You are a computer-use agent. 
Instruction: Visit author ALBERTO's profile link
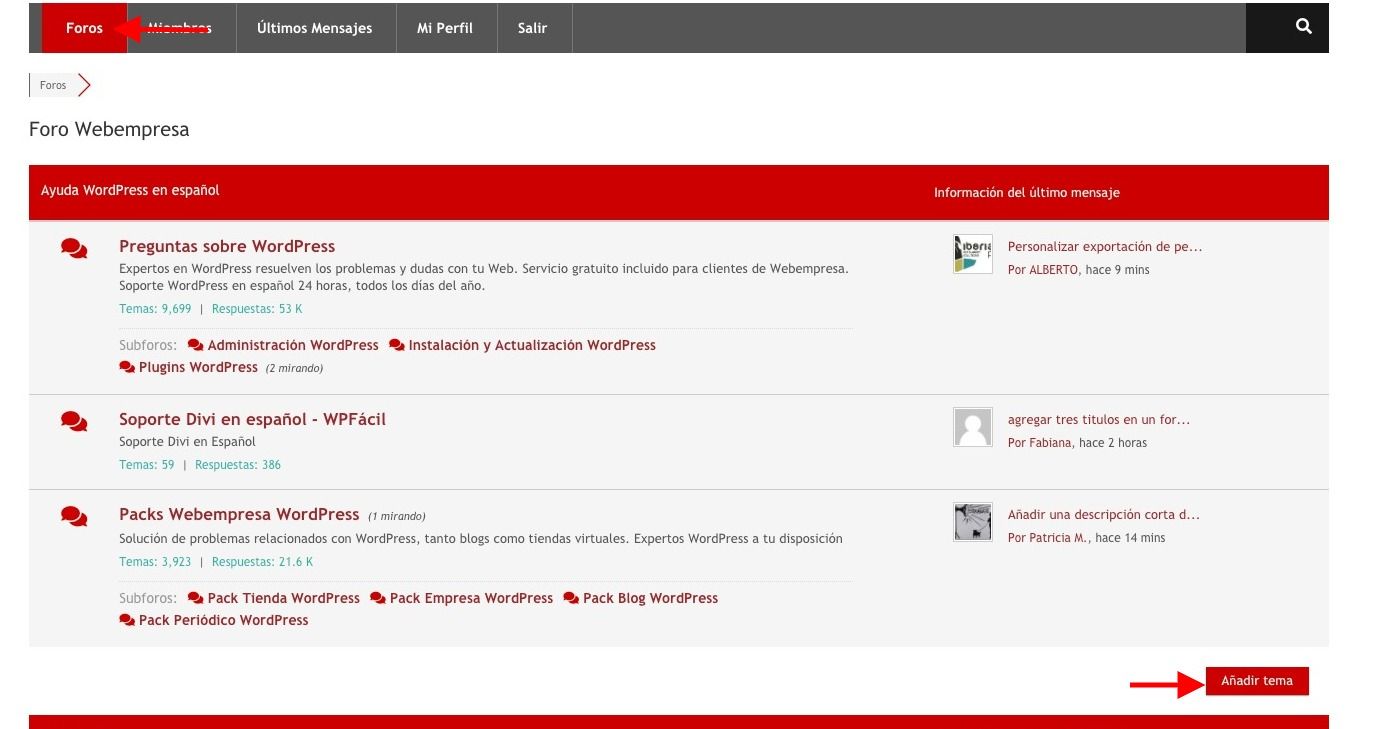[x=1054, y=270]
